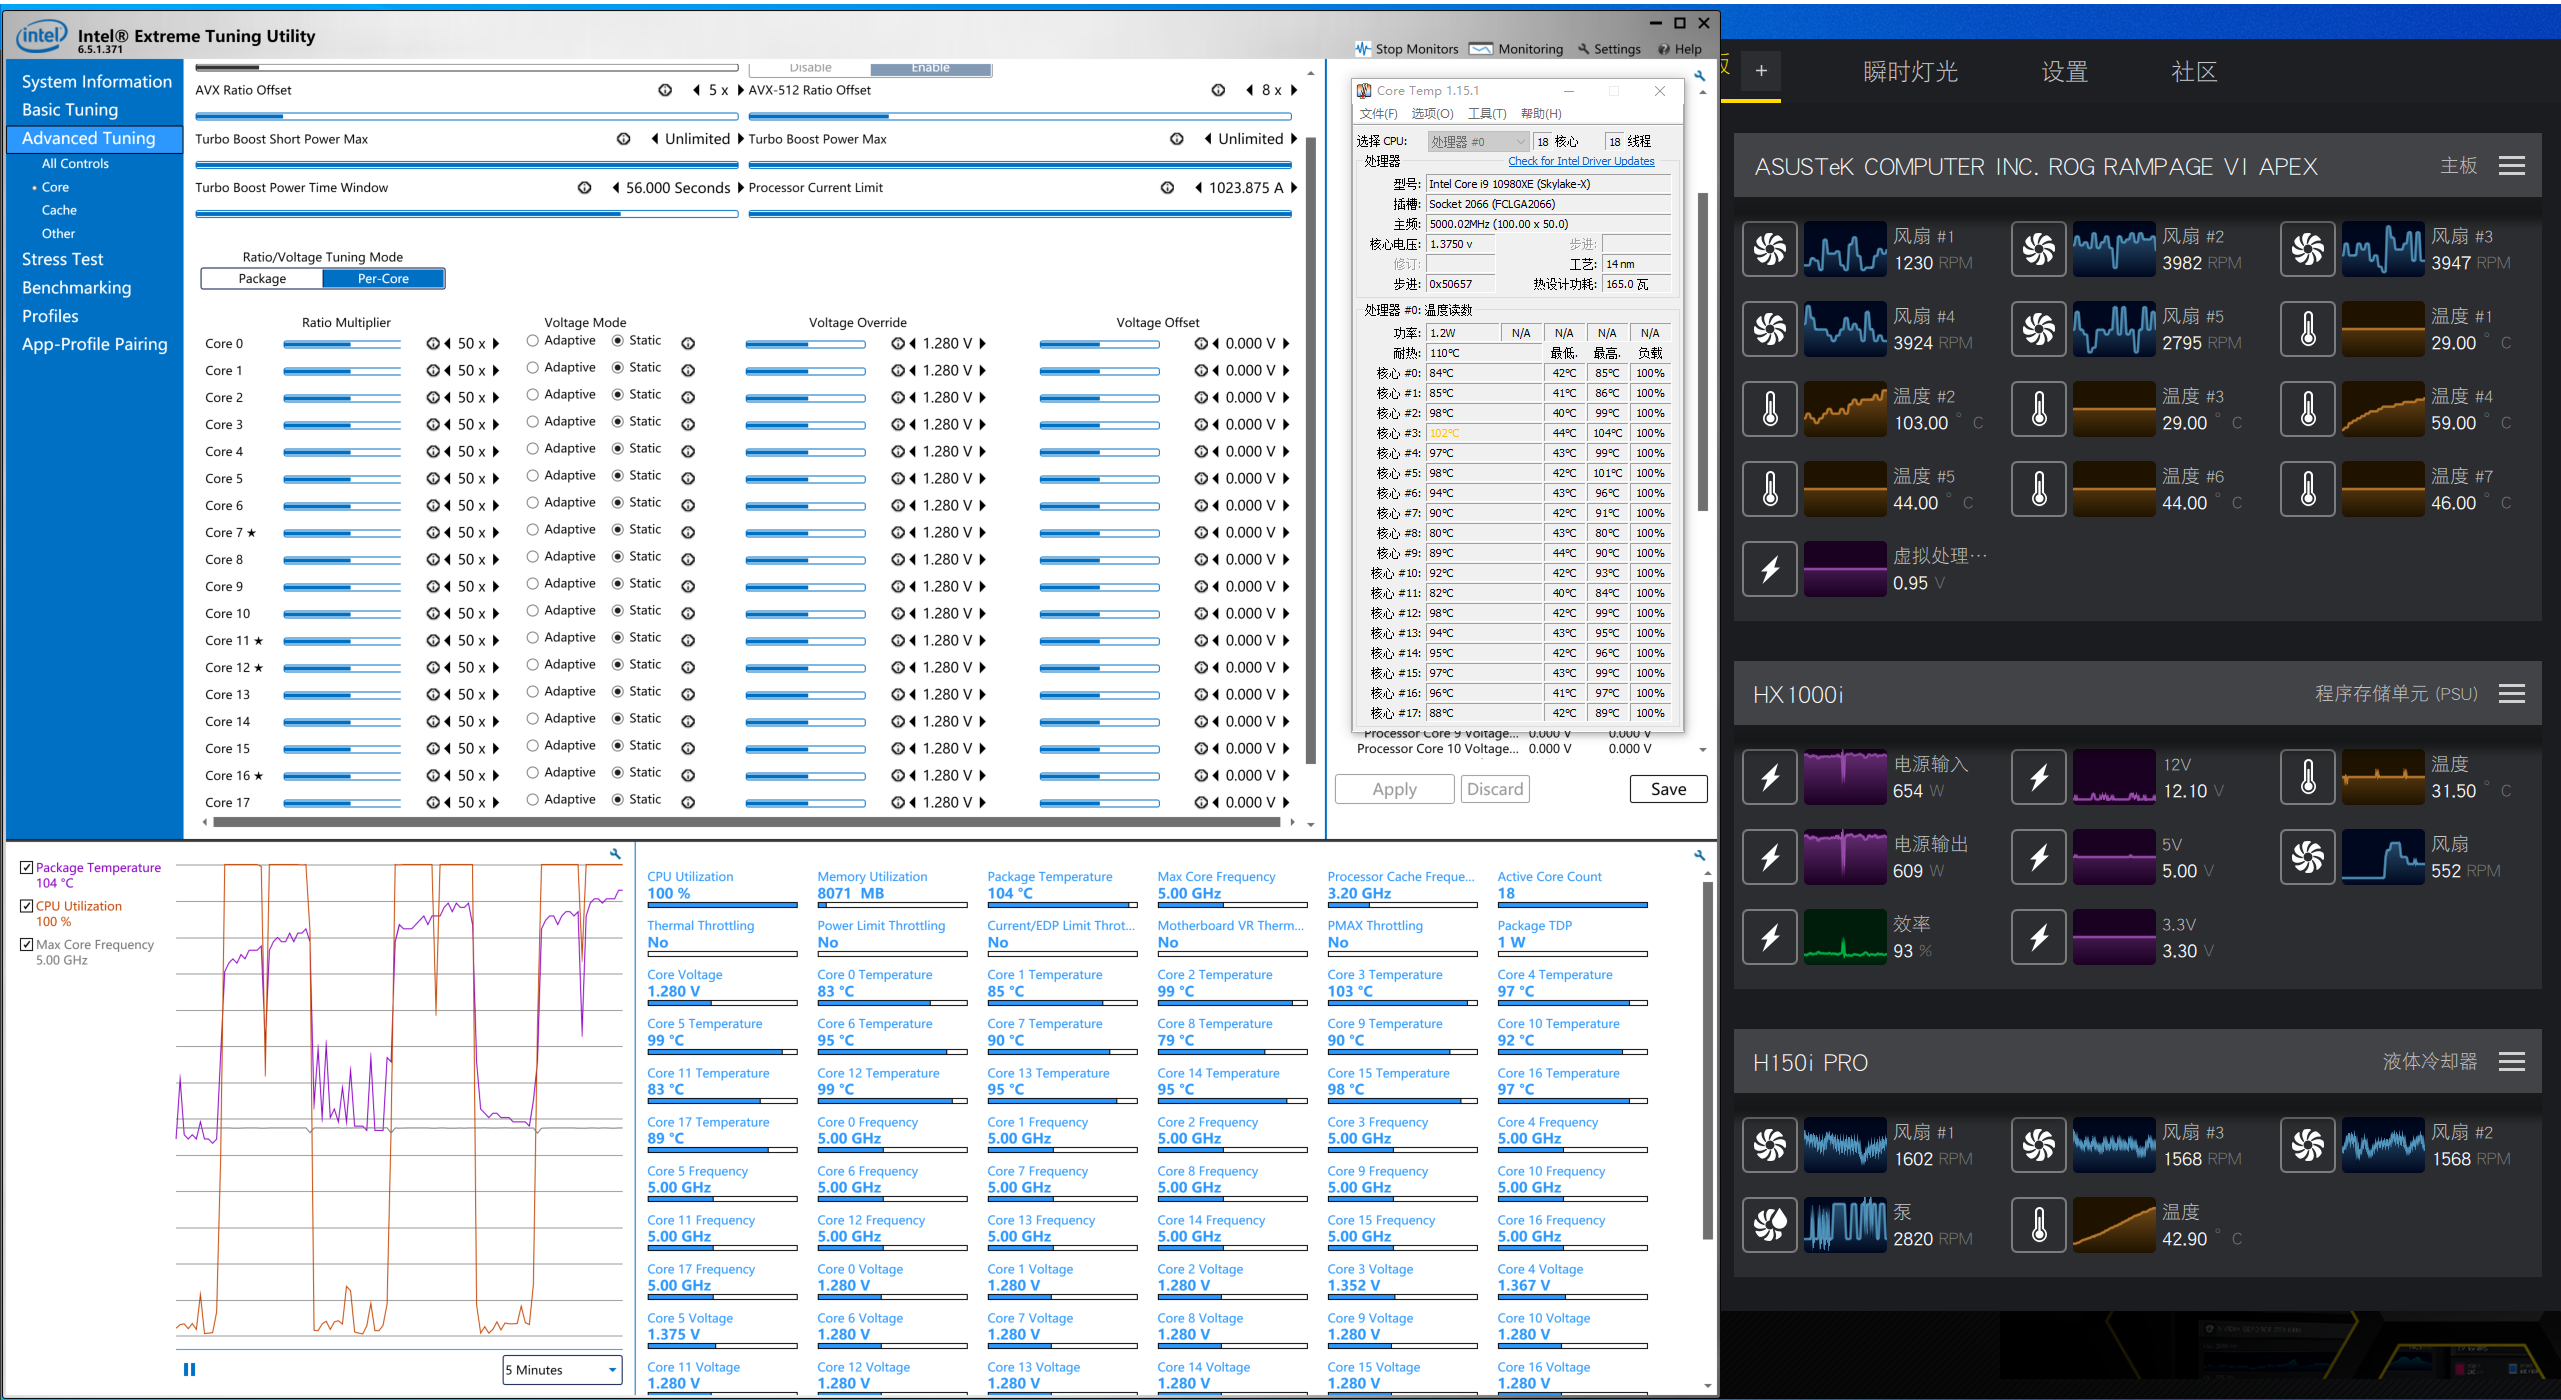Open 设置 tab in iCUE
Screen dimensions: 2561x1400
pos(2064,72)
